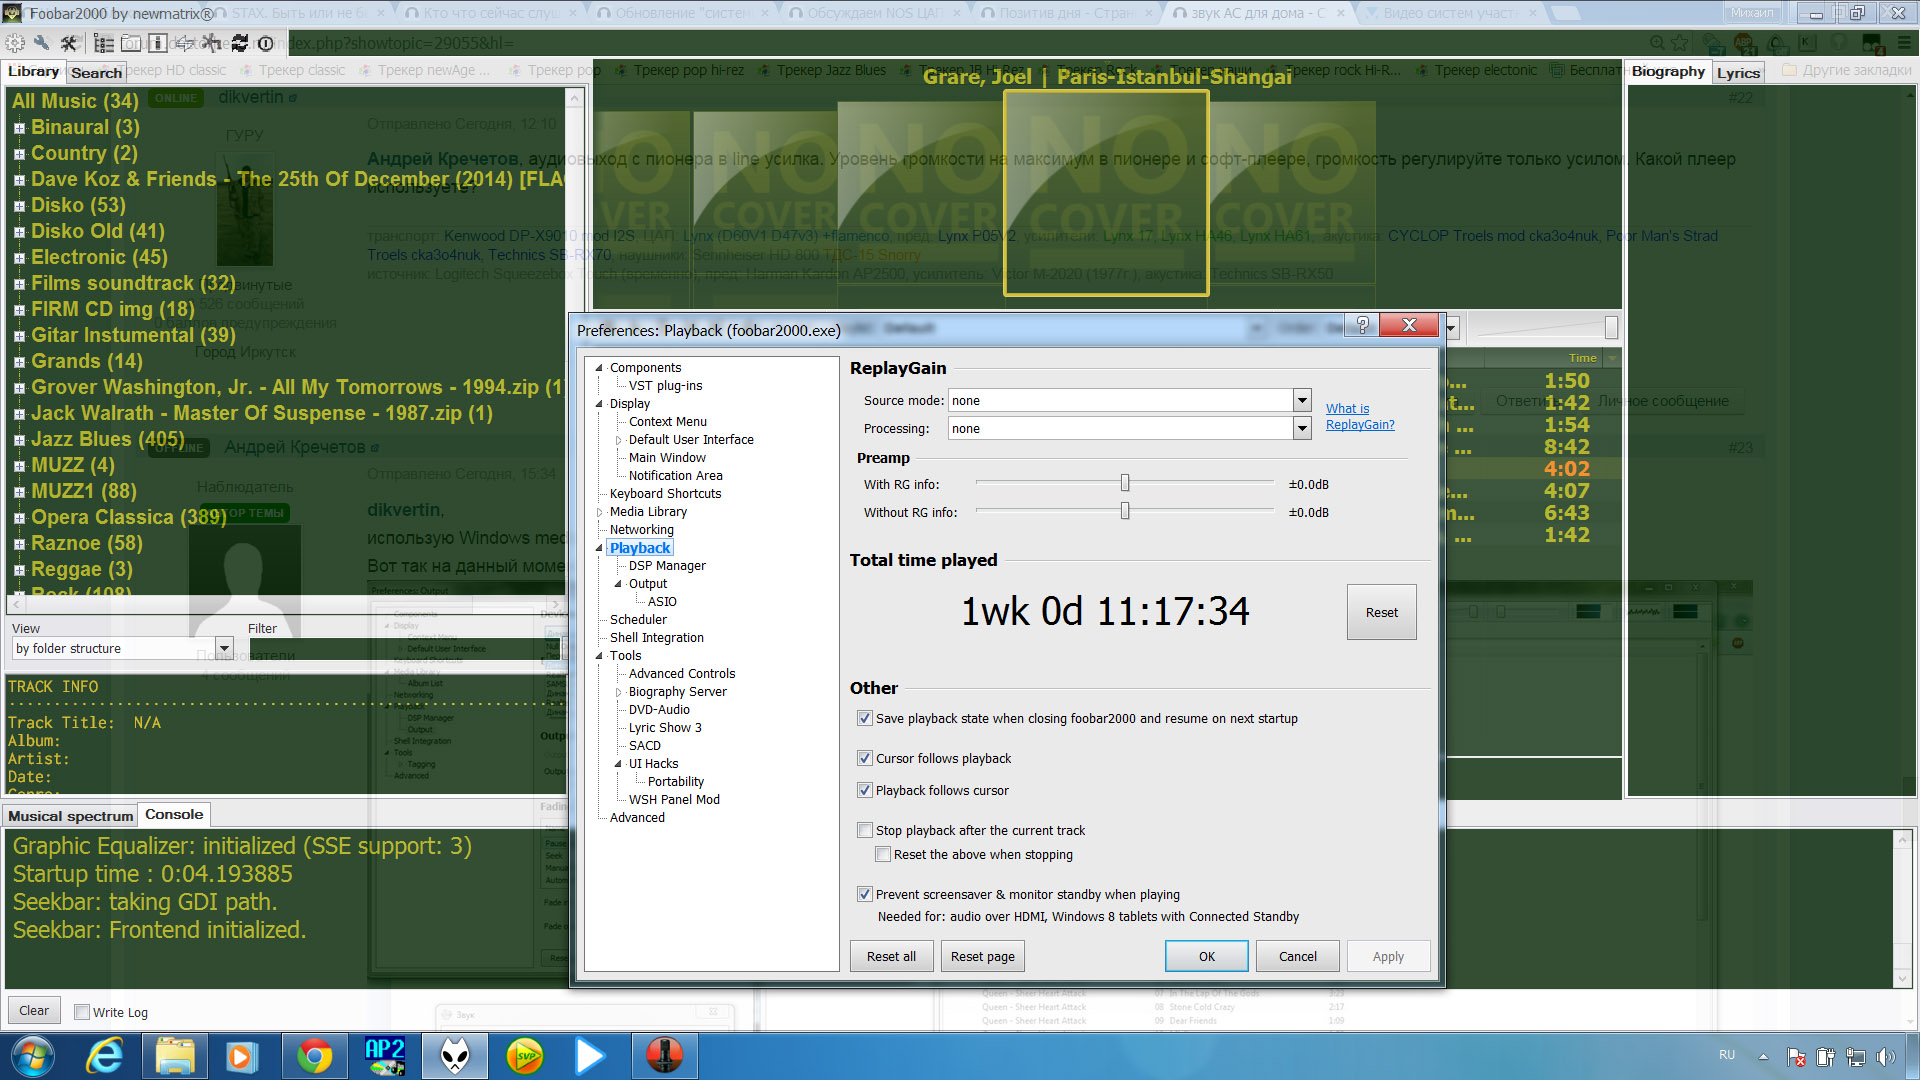Open SVP application from taskbar

[524, 1056]
